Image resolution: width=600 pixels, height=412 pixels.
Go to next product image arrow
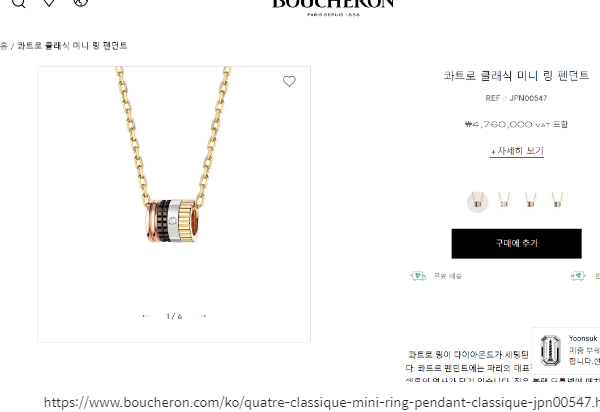[203, 316]
